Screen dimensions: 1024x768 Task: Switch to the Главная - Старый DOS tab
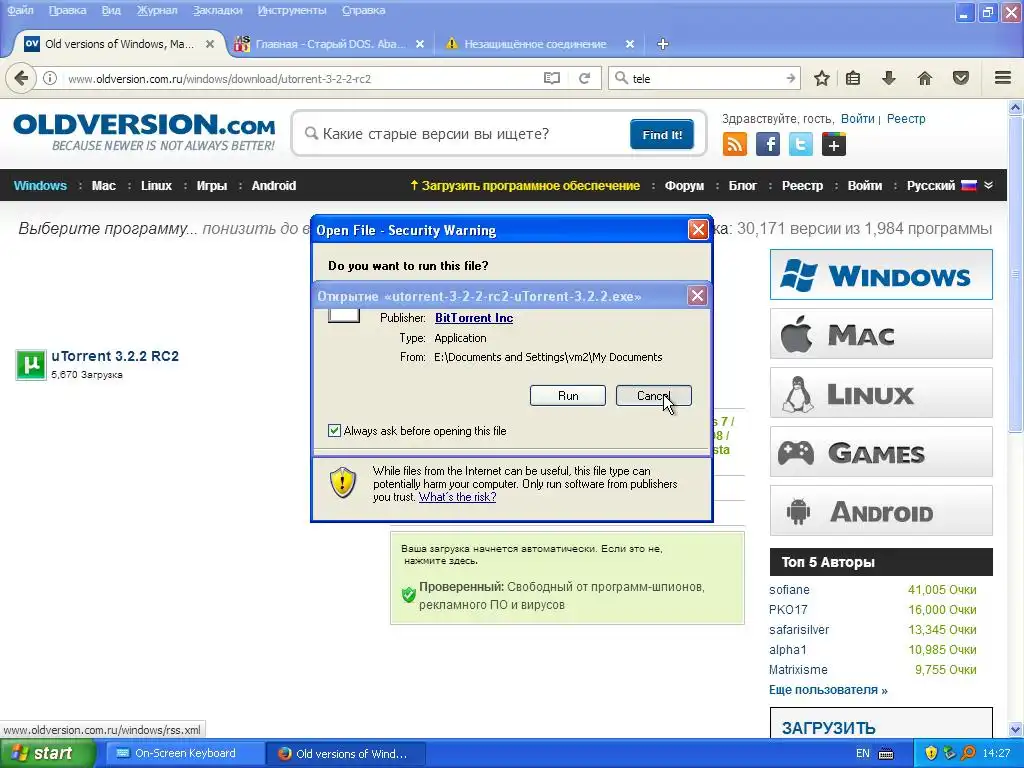pos(328,44)
